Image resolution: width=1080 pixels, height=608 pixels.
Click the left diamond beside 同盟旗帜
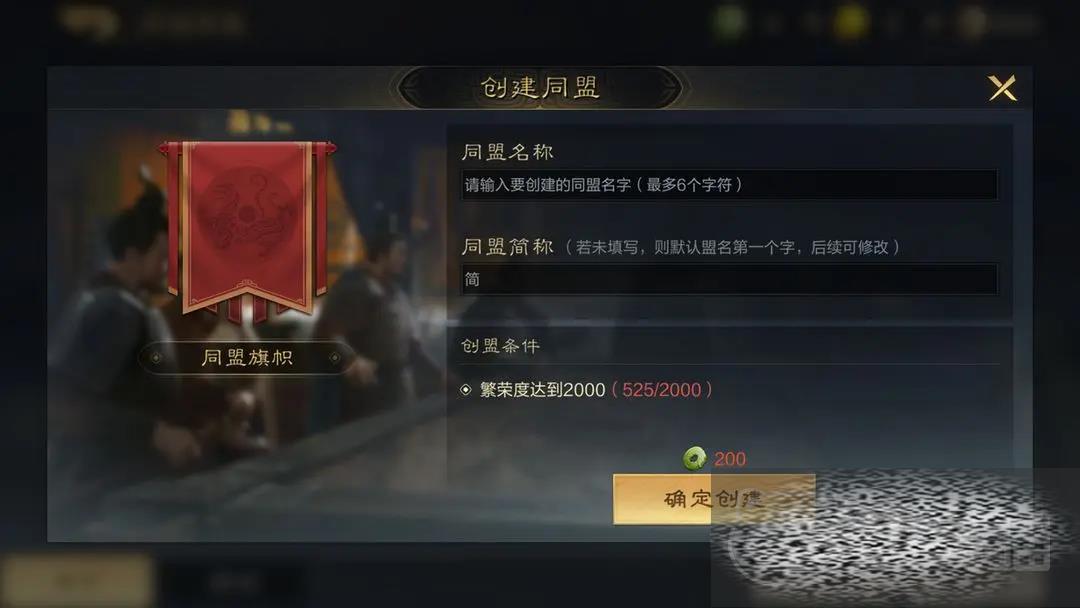[156, 357]
